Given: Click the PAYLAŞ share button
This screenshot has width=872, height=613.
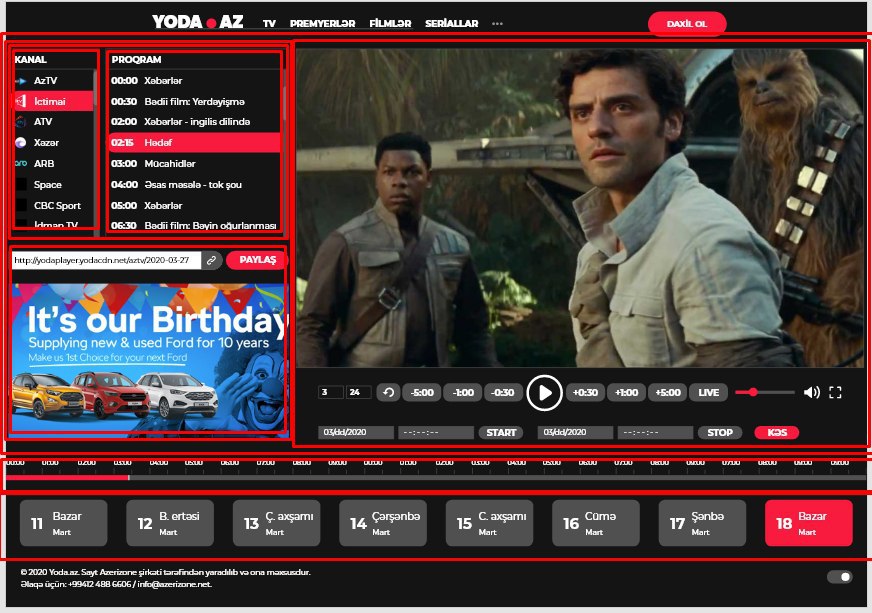Looking at the screenshot, I should pos(257,260).
